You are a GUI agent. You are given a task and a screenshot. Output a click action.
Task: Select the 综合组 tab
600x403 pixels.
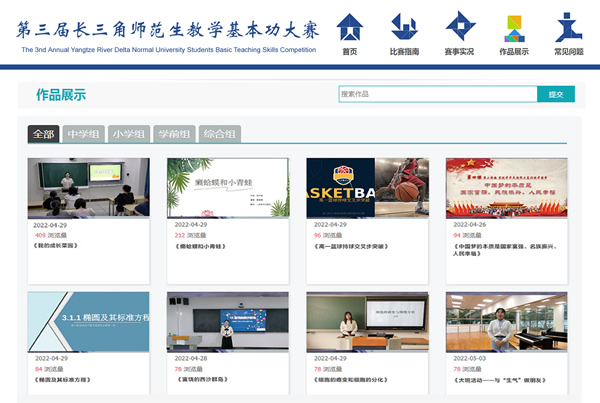pyautogui.click(x=219, y=134)
